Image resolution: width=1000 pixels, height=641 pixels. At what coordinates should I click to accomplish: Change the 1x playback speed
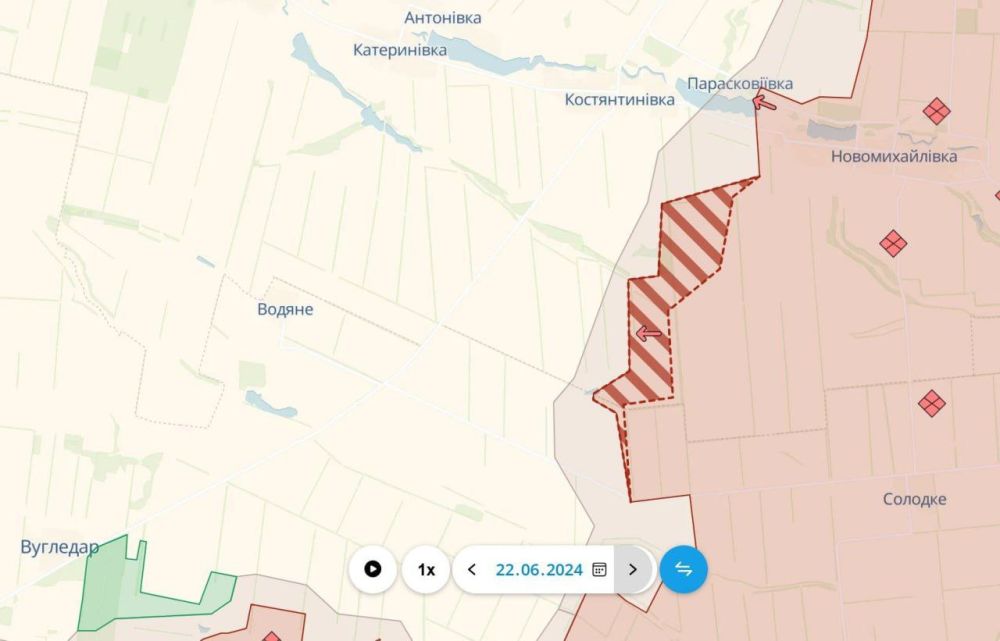coord(426,569)
